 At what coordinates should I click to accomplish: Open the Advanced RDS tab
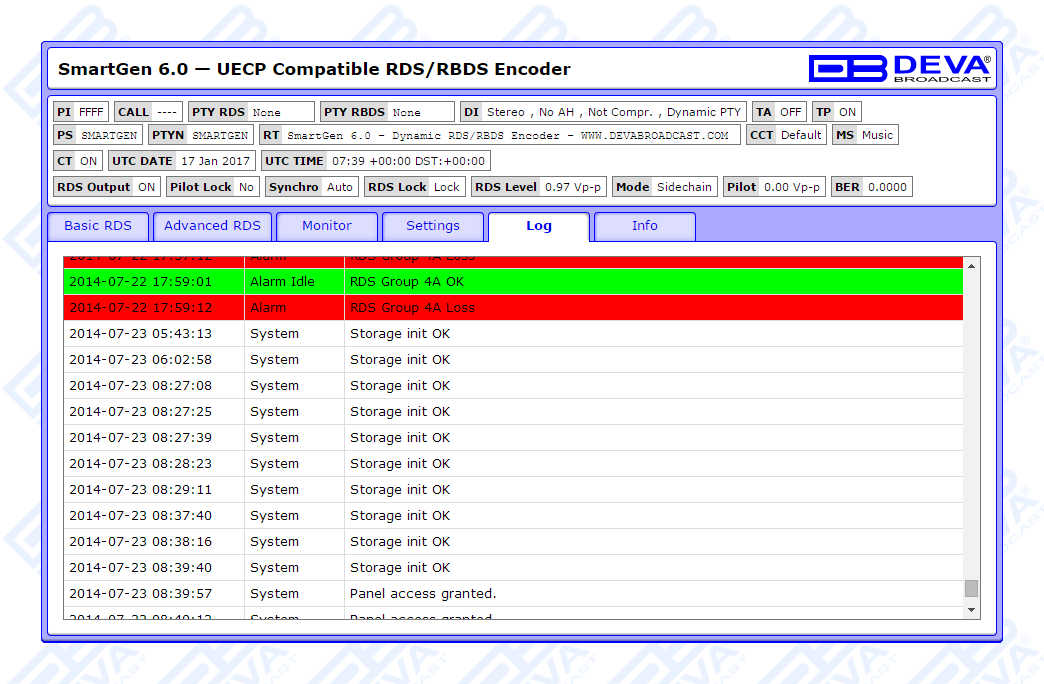tap(212, 226)
